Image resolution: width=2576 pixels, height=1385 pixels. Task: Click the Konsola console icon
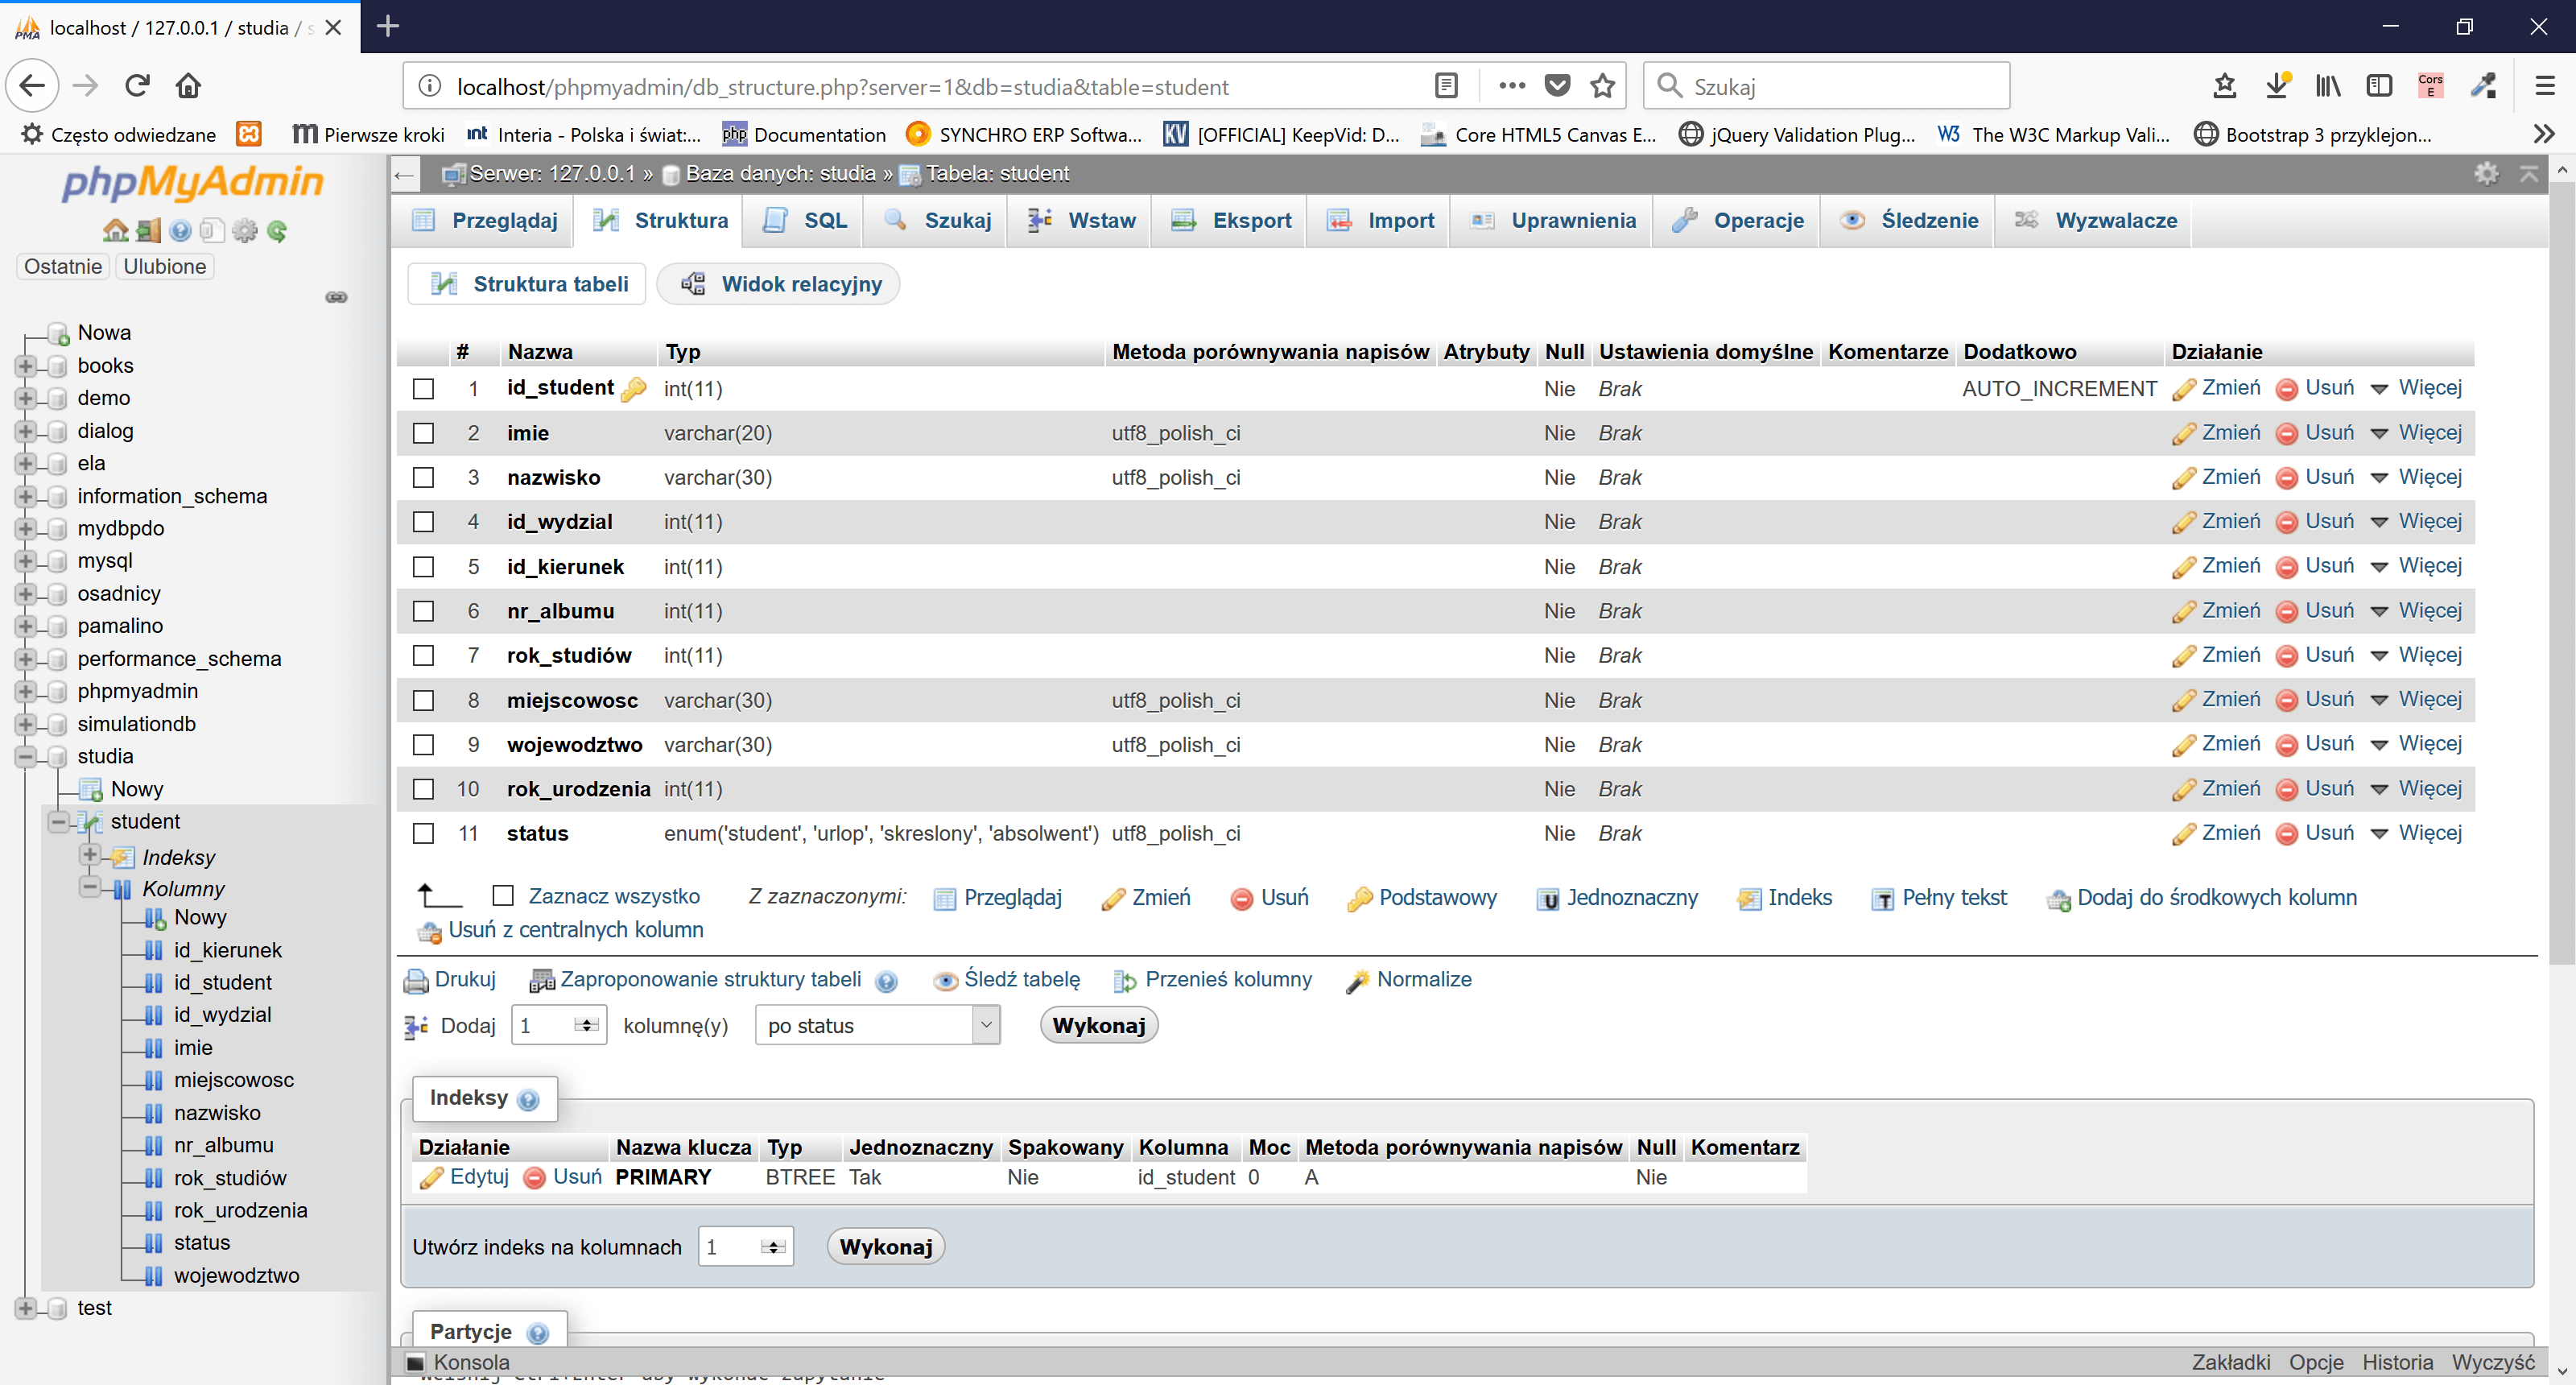pos(414,1362)
